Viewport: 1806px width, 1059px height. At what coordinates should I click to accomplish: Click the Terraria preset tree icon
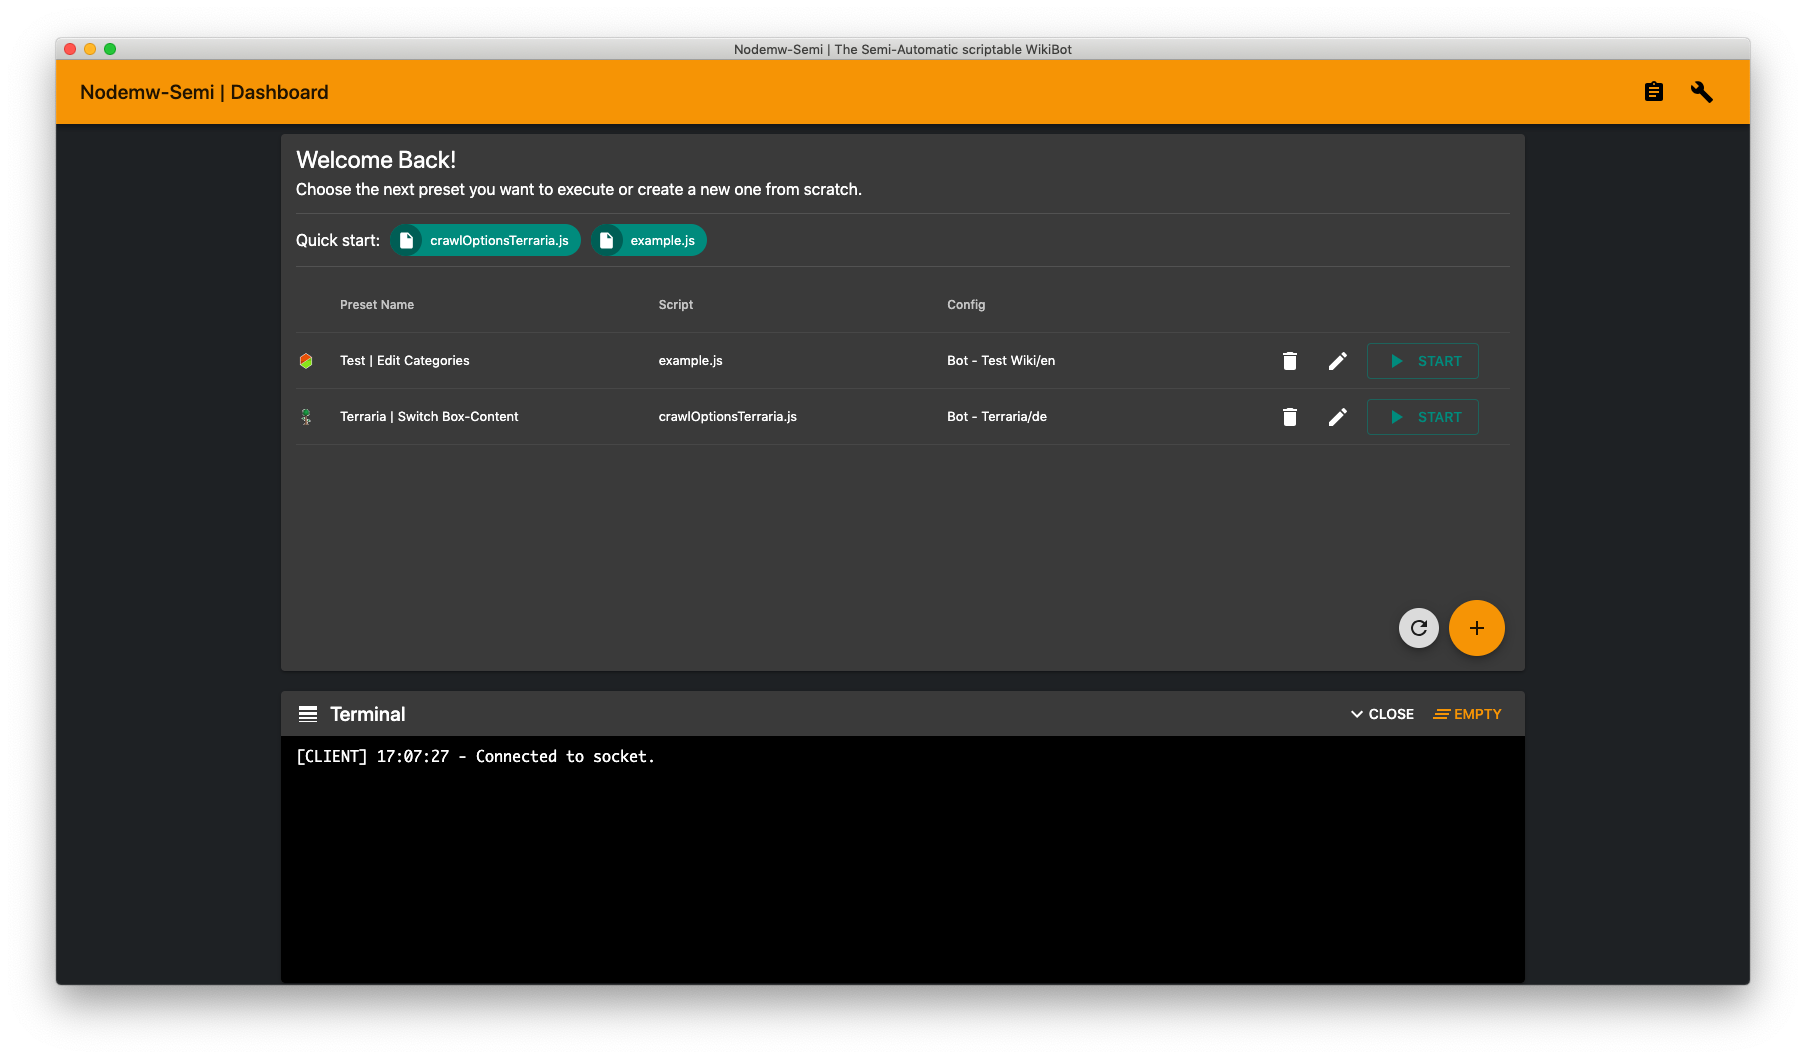pyautogui.click(x=306, y=417)
